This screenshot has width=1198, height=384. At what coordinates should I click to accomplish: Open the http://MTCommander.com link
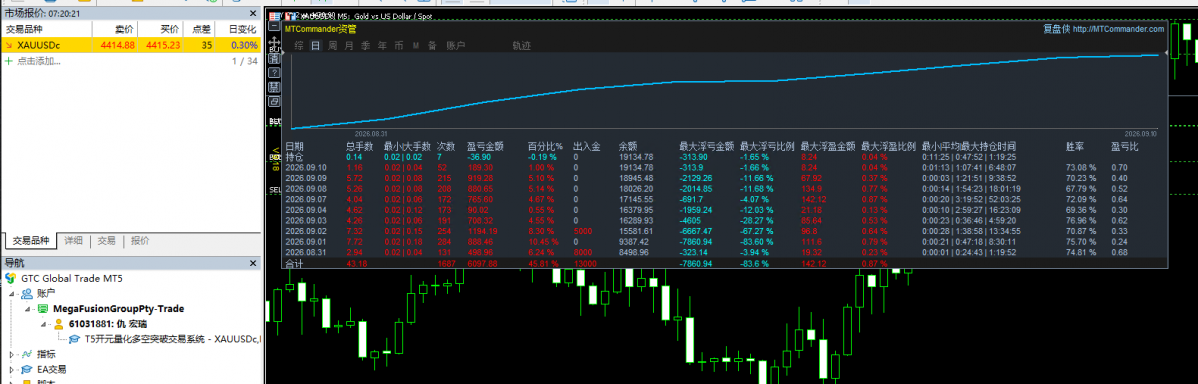pos(1119,29)
